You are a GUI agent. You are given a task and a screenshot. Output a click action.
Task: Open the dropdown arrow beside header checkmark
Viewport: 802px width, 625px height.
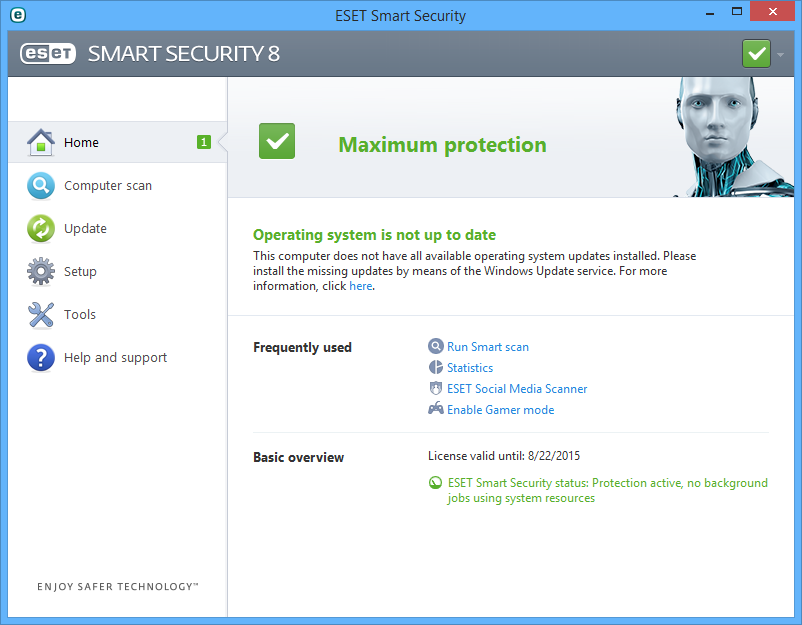[780, 54]
